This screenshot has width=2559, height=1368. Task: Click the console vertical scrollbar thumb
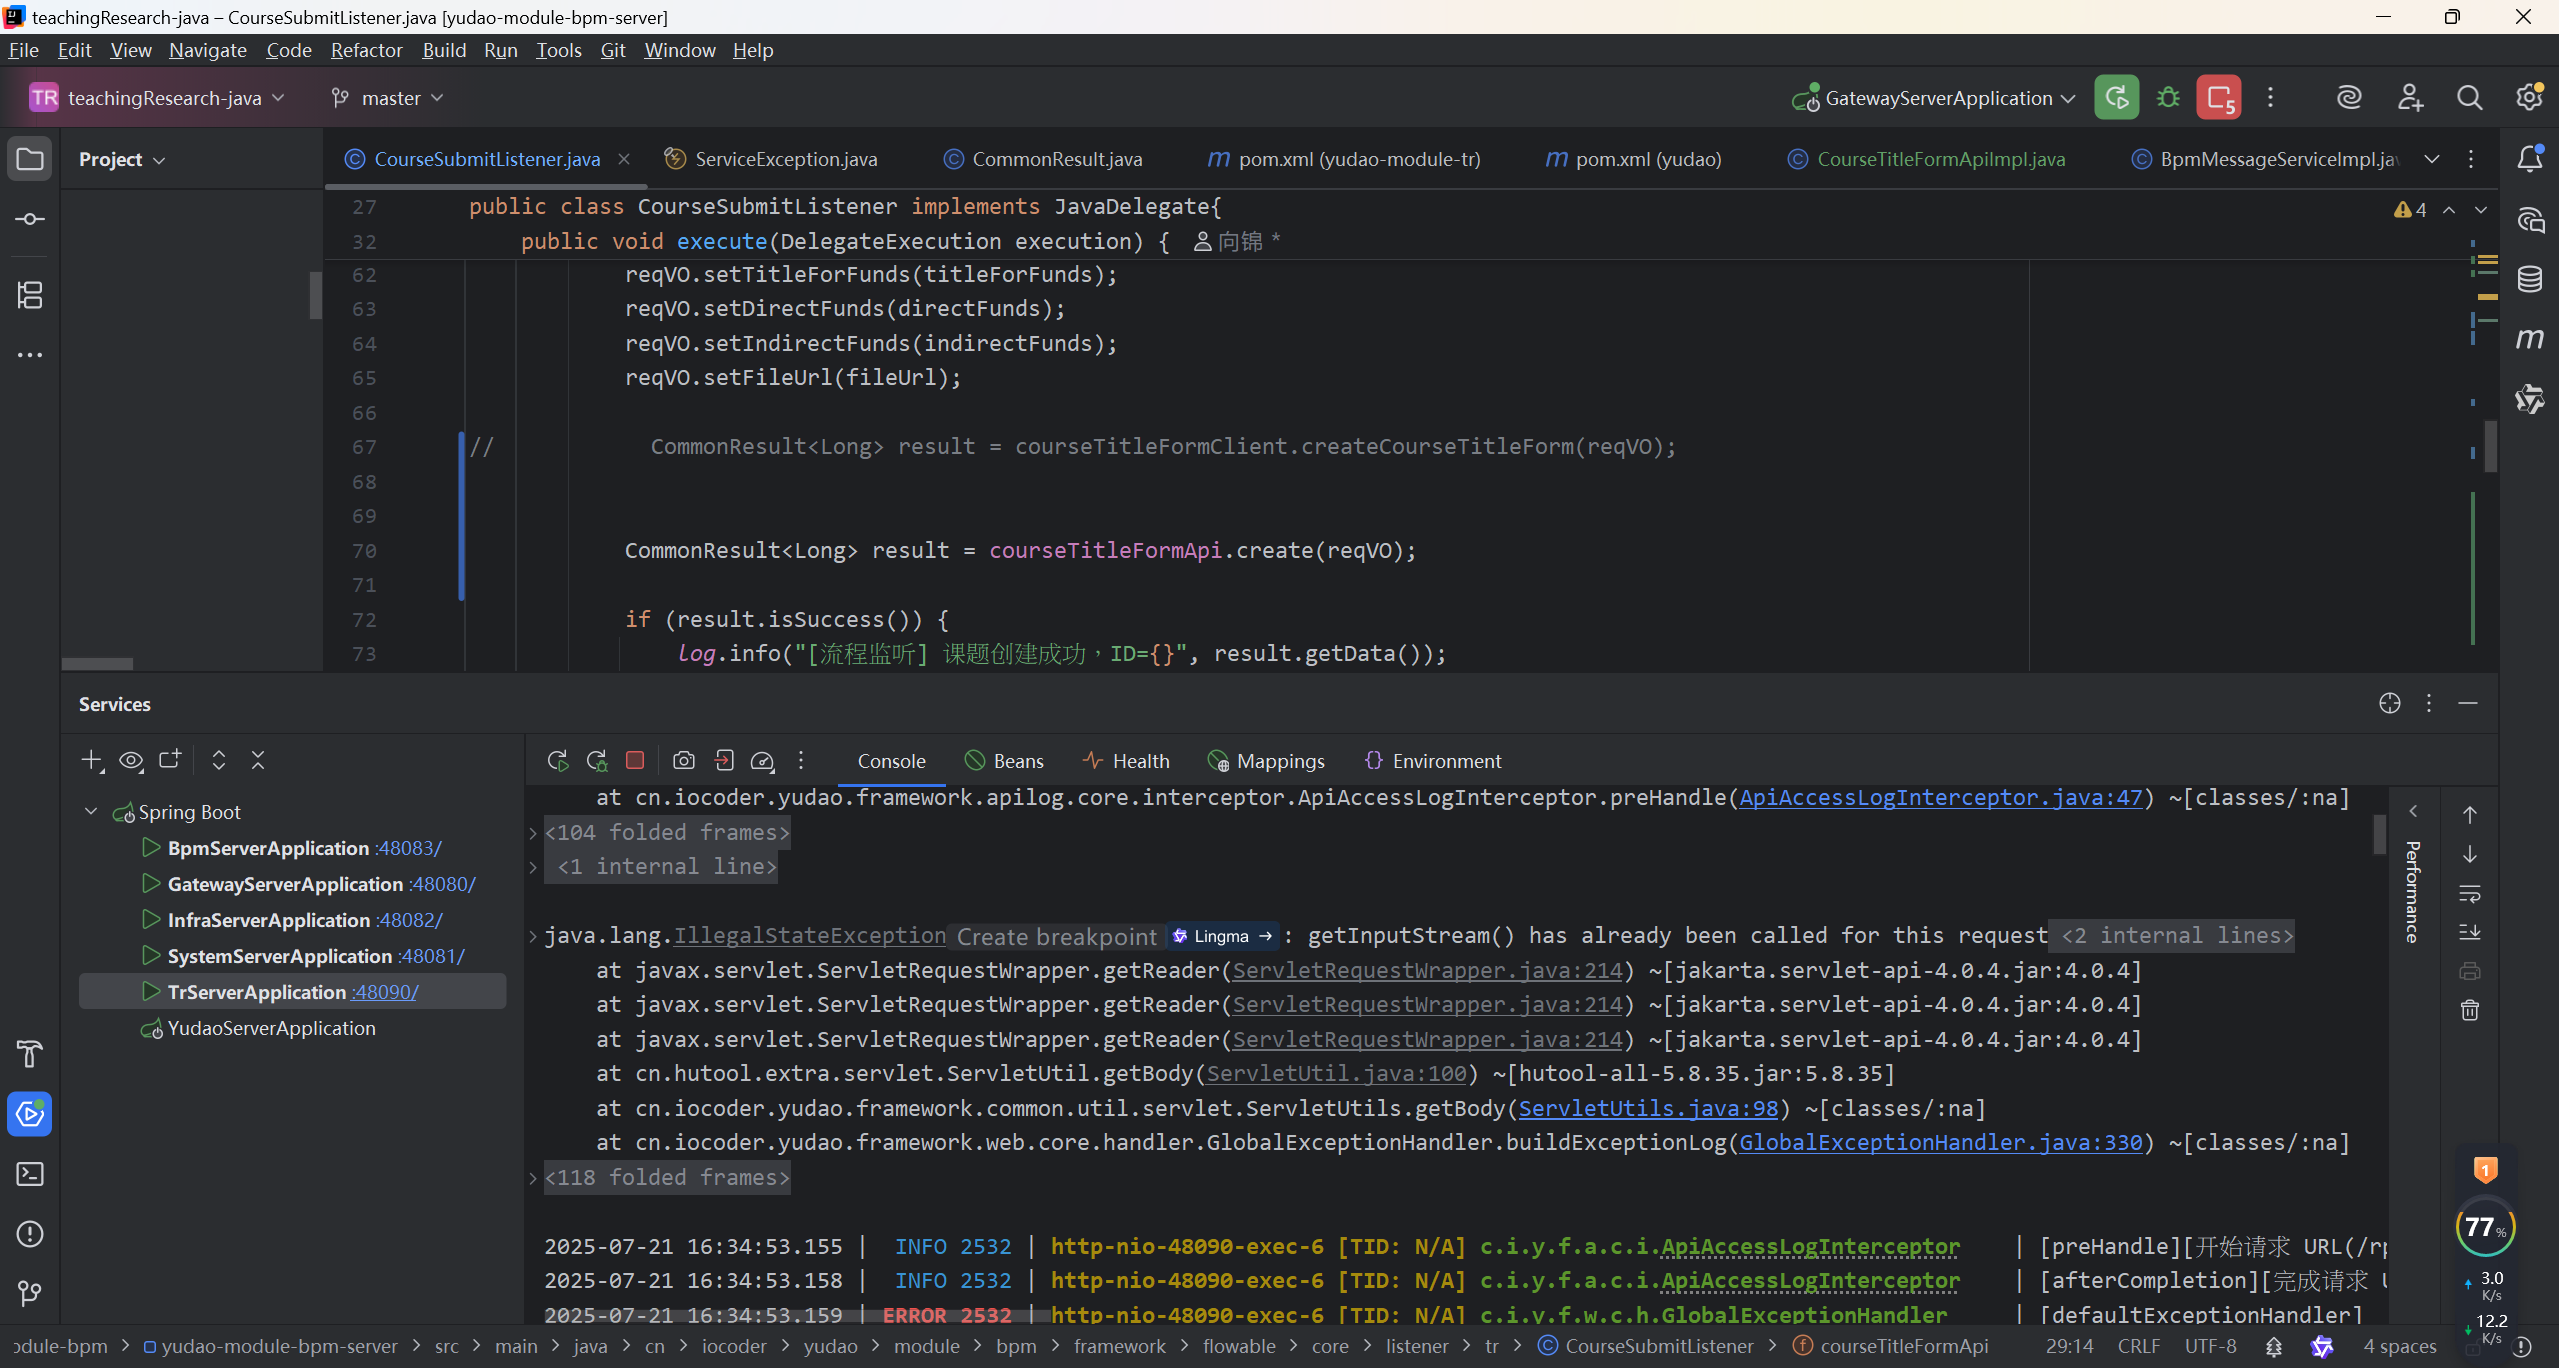(x=2380, y=835)
